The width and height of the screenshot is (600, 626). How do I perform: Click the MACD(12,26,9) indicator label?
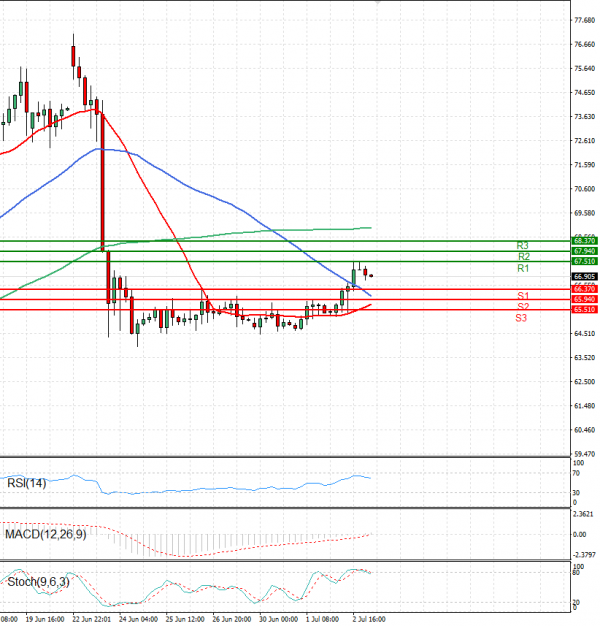coord(46,534)
